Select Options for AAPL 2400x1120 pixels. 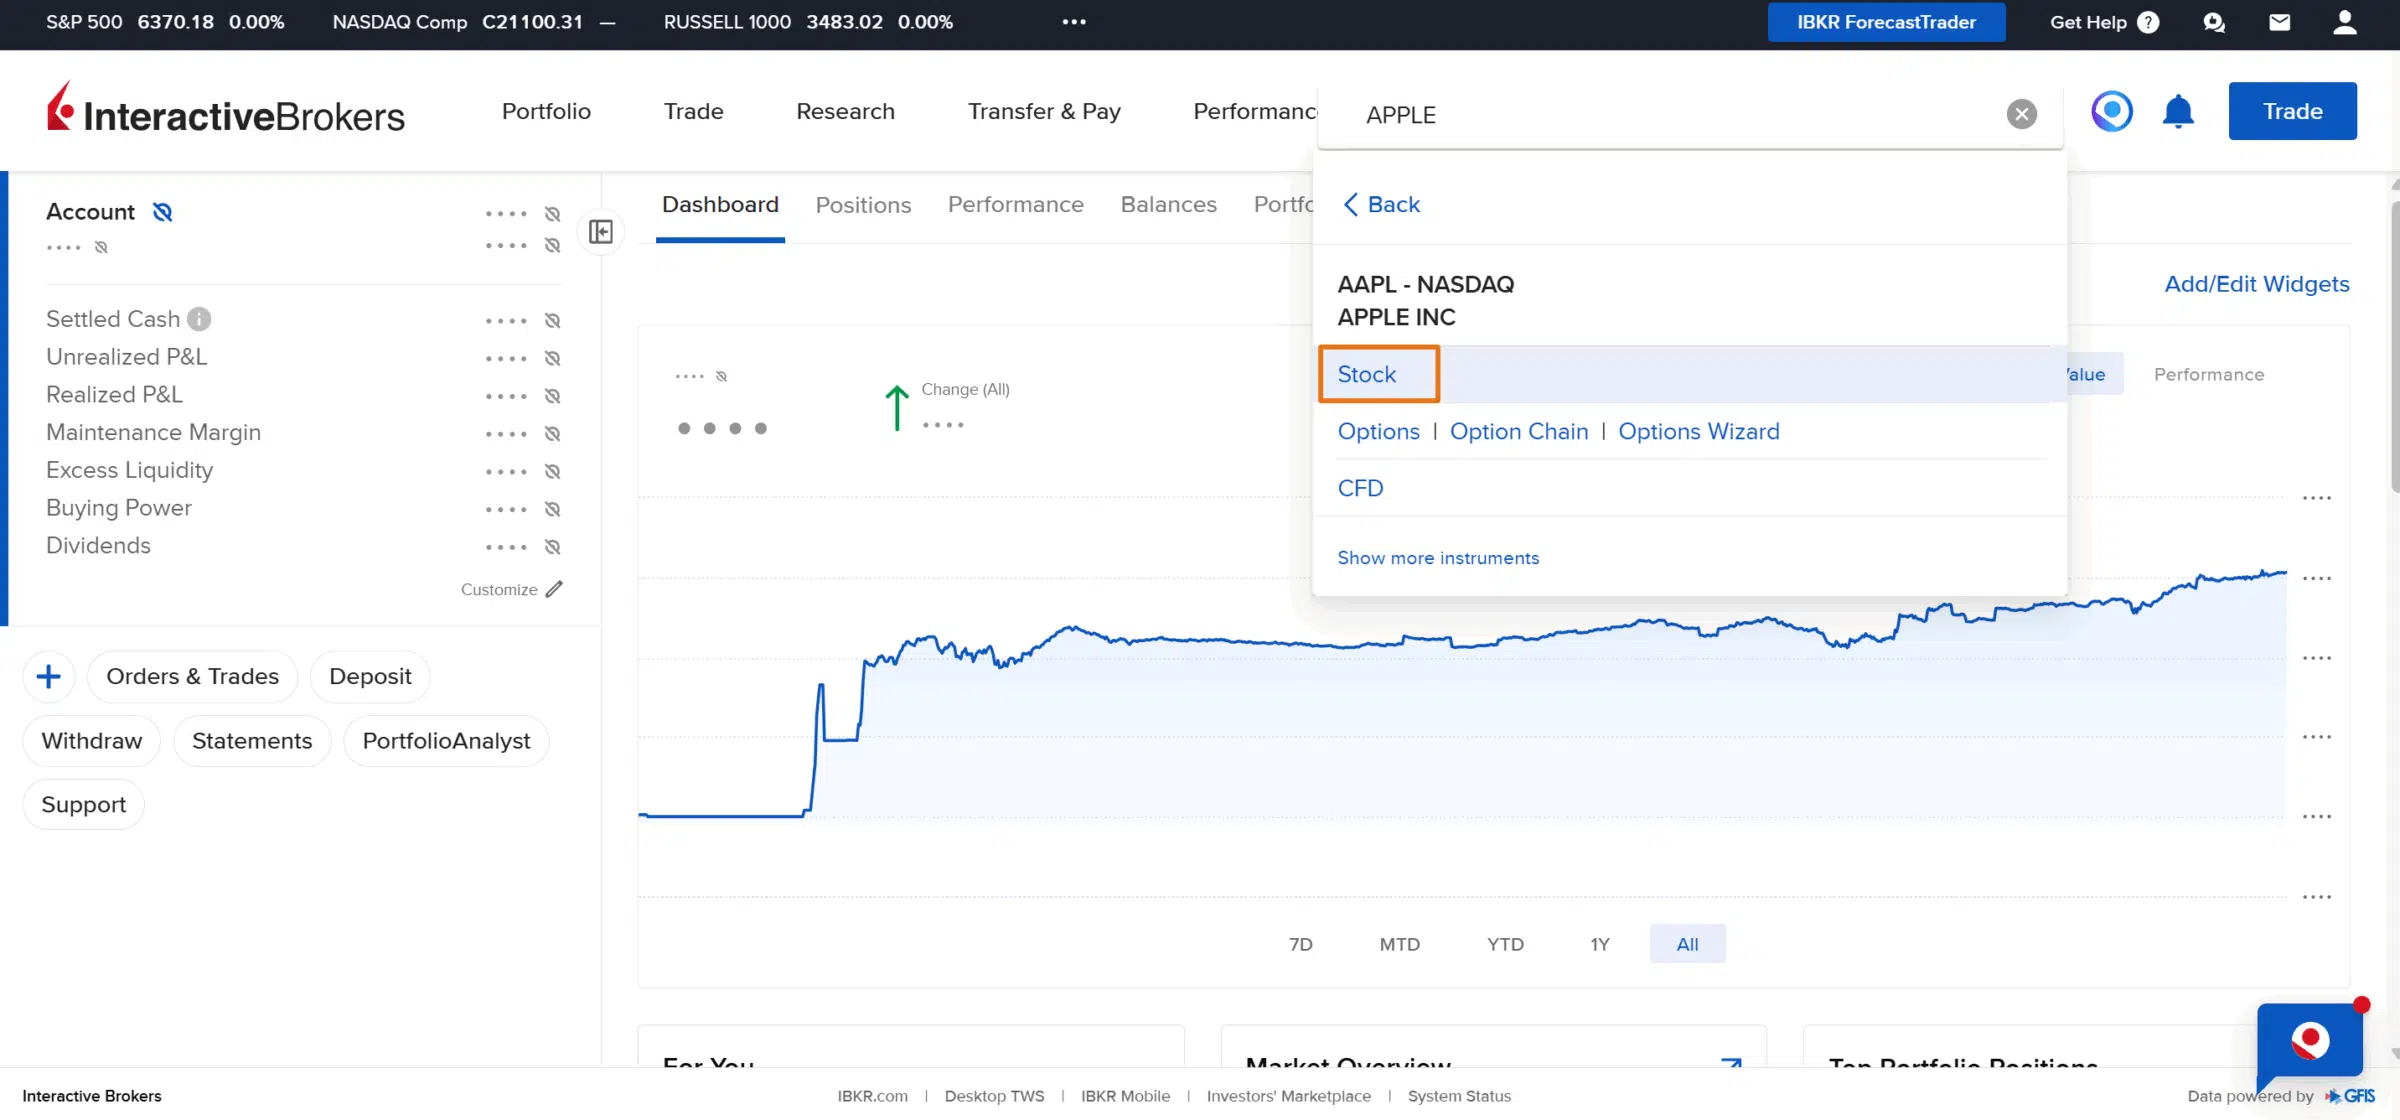(1378, 431)
